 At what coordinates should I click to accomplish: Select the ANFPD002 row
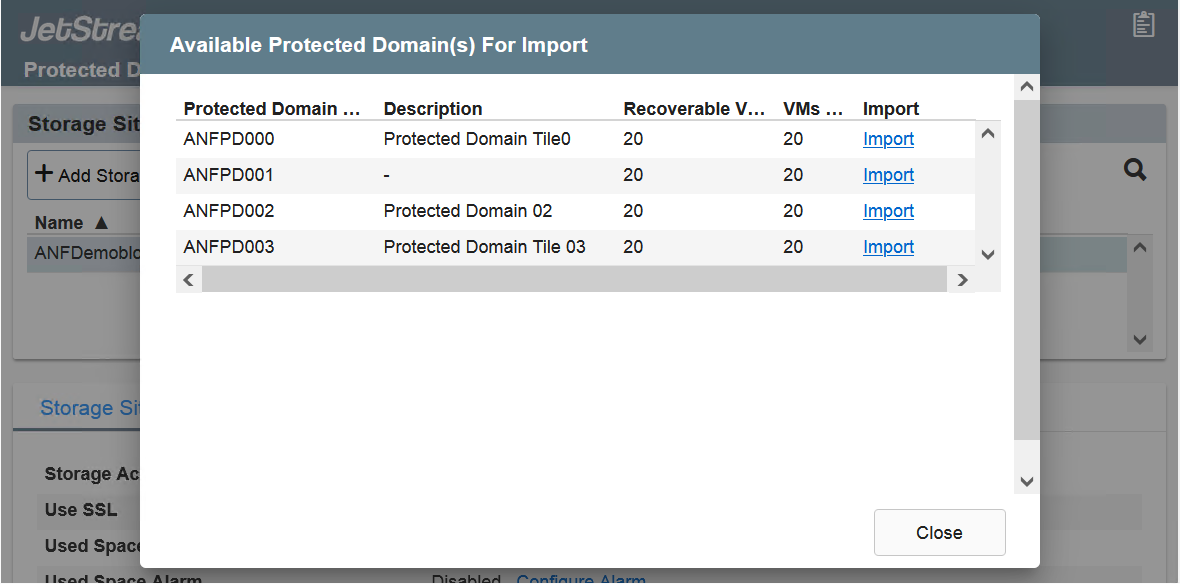click(x=468, y=211)
